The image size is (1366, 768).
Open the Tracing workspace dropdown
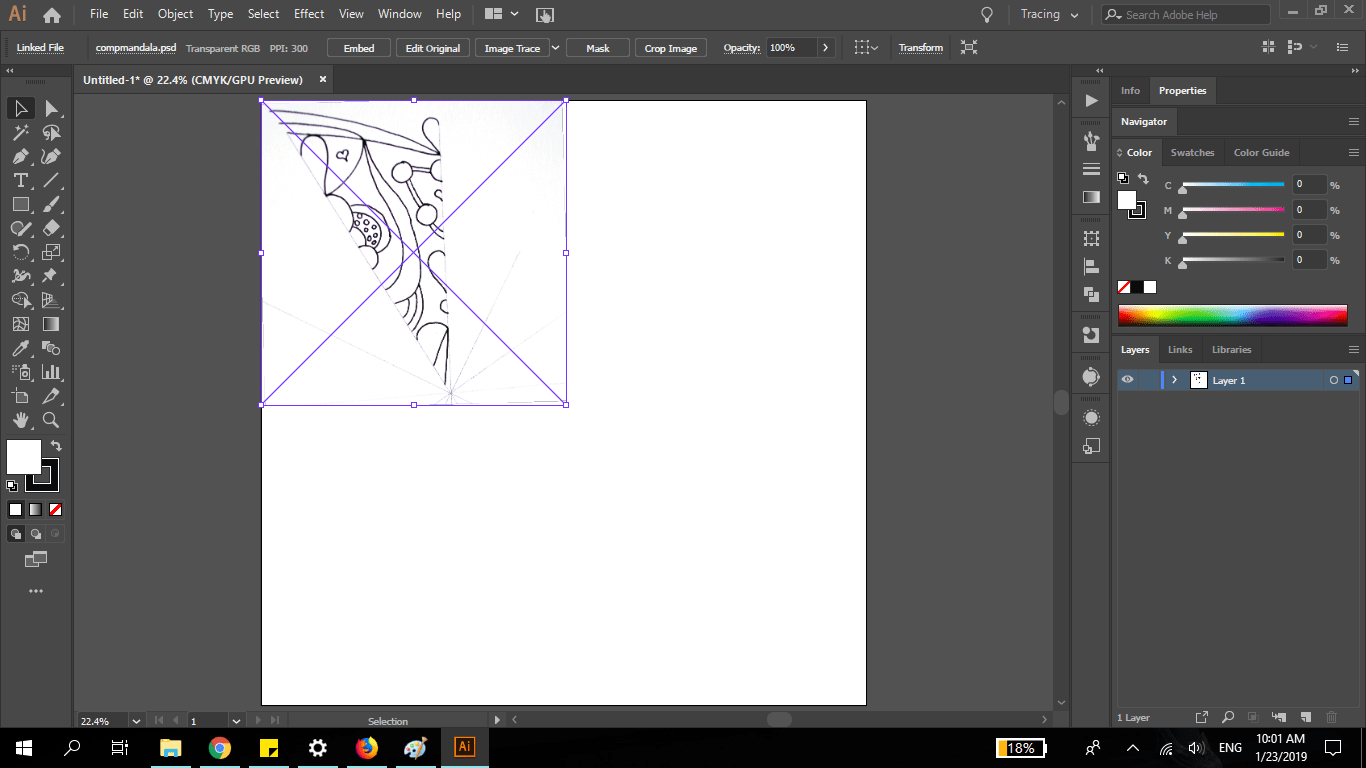[x=1050, y=15]
